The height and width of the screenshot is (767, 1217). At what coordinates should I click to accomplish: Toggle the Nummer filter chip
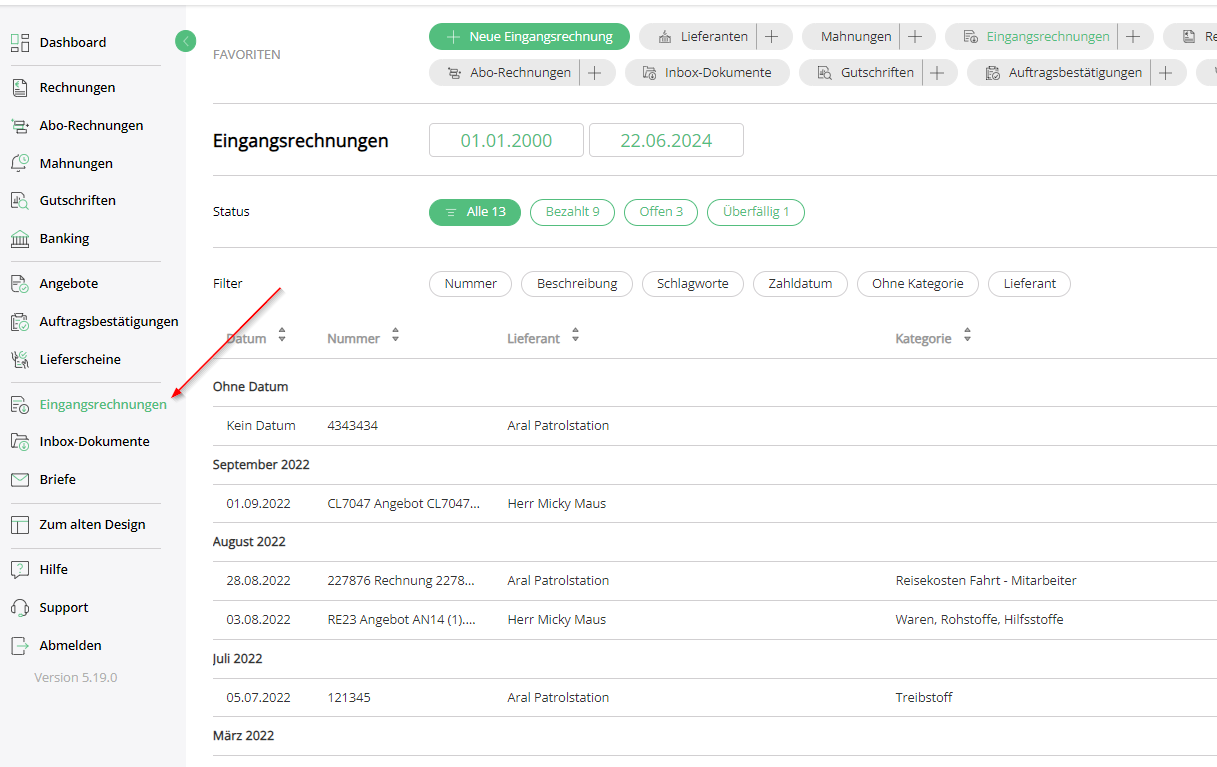(470, 284)
